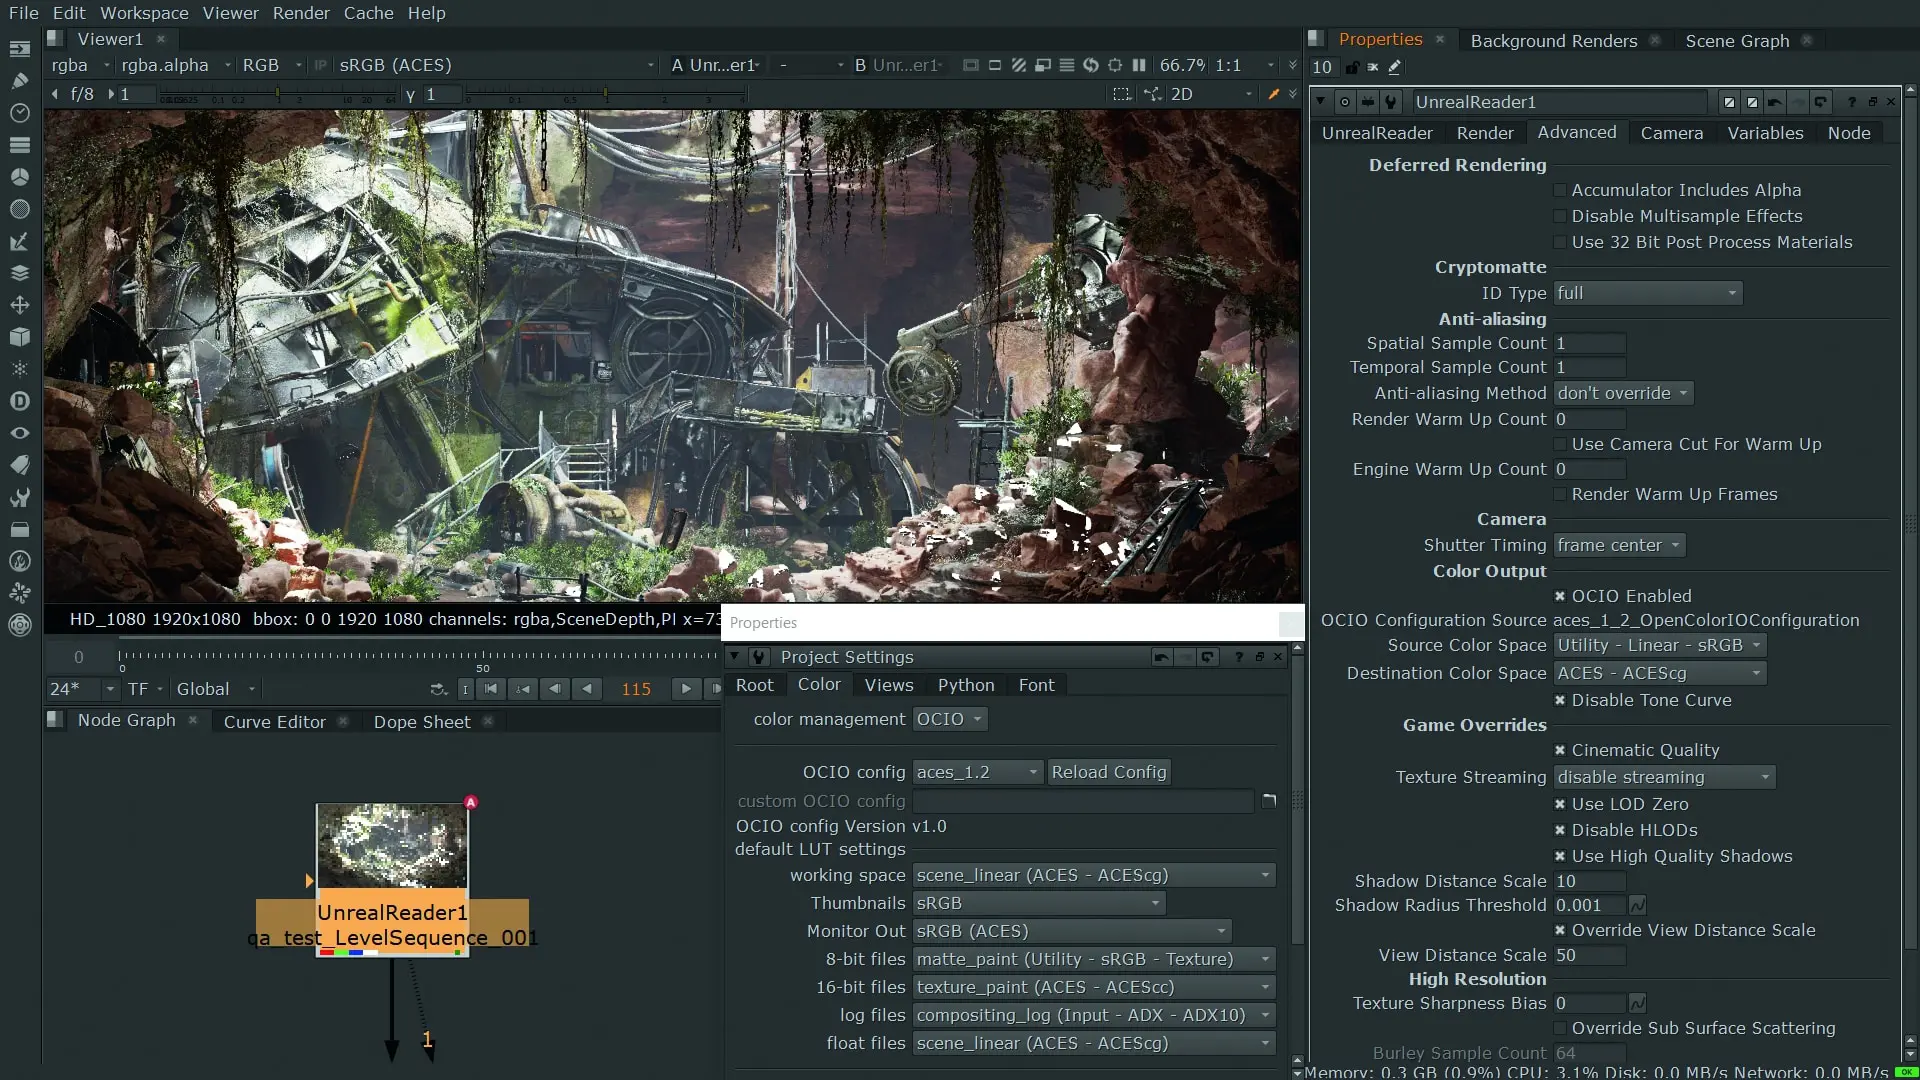Open the Transform nodes move-arrows icon
The image size is (1920, 1080).
tap(19, 305)
